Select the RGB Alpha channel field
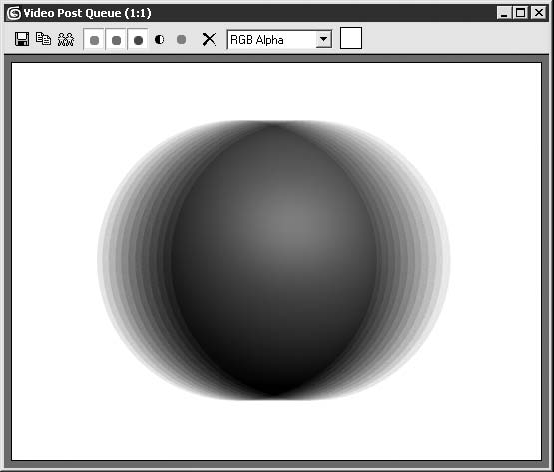This screenshot has width=554, height=472. (x=279, y=39)
